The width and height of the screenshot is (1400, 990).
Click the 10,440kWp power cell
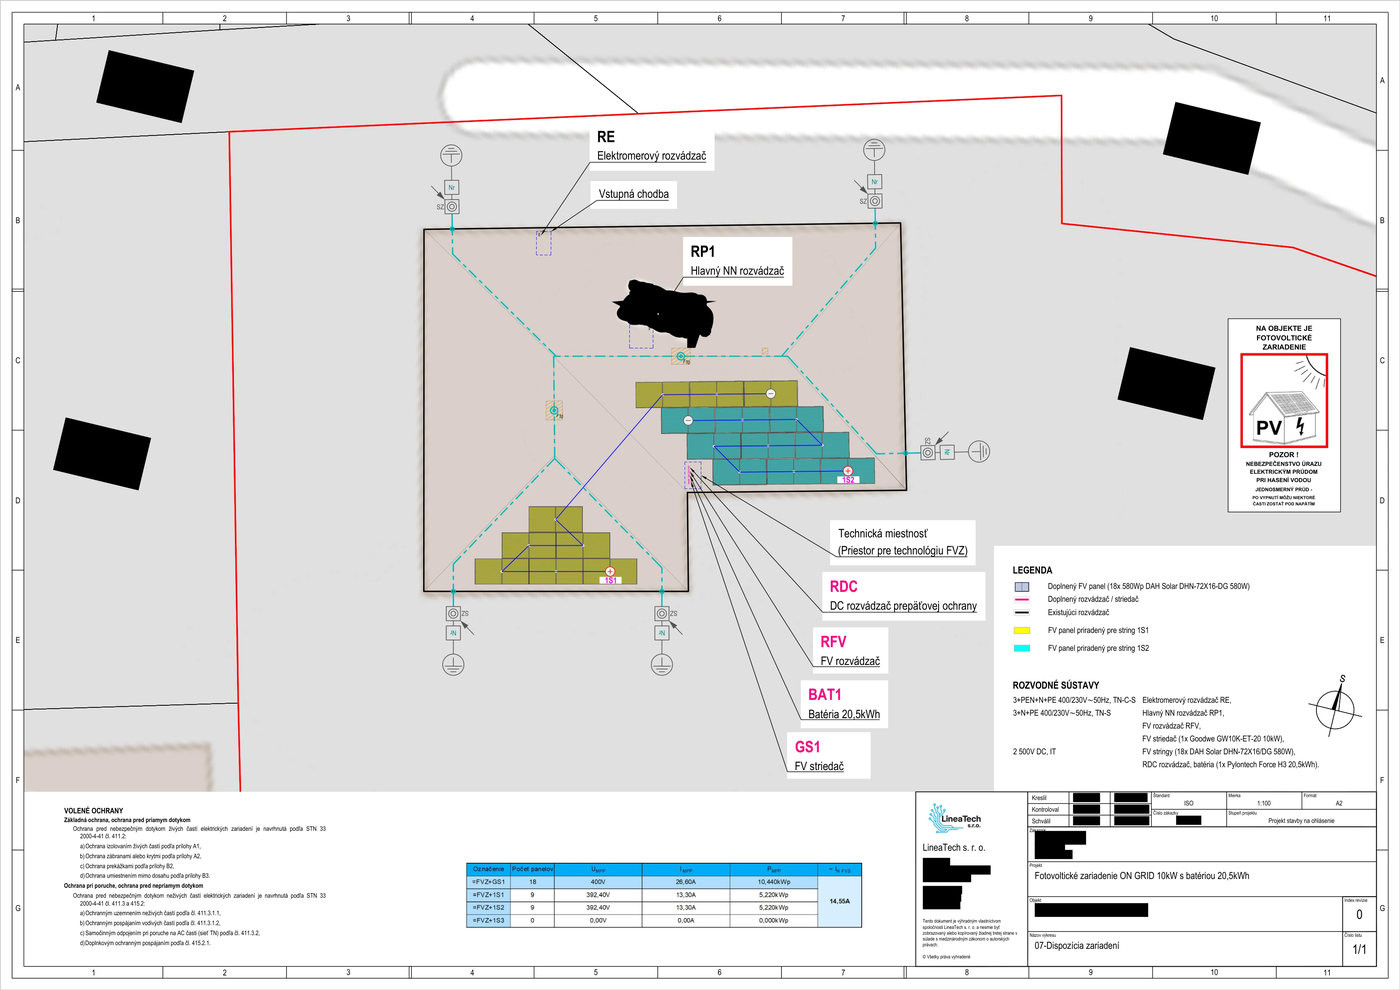tap(774, 882)
